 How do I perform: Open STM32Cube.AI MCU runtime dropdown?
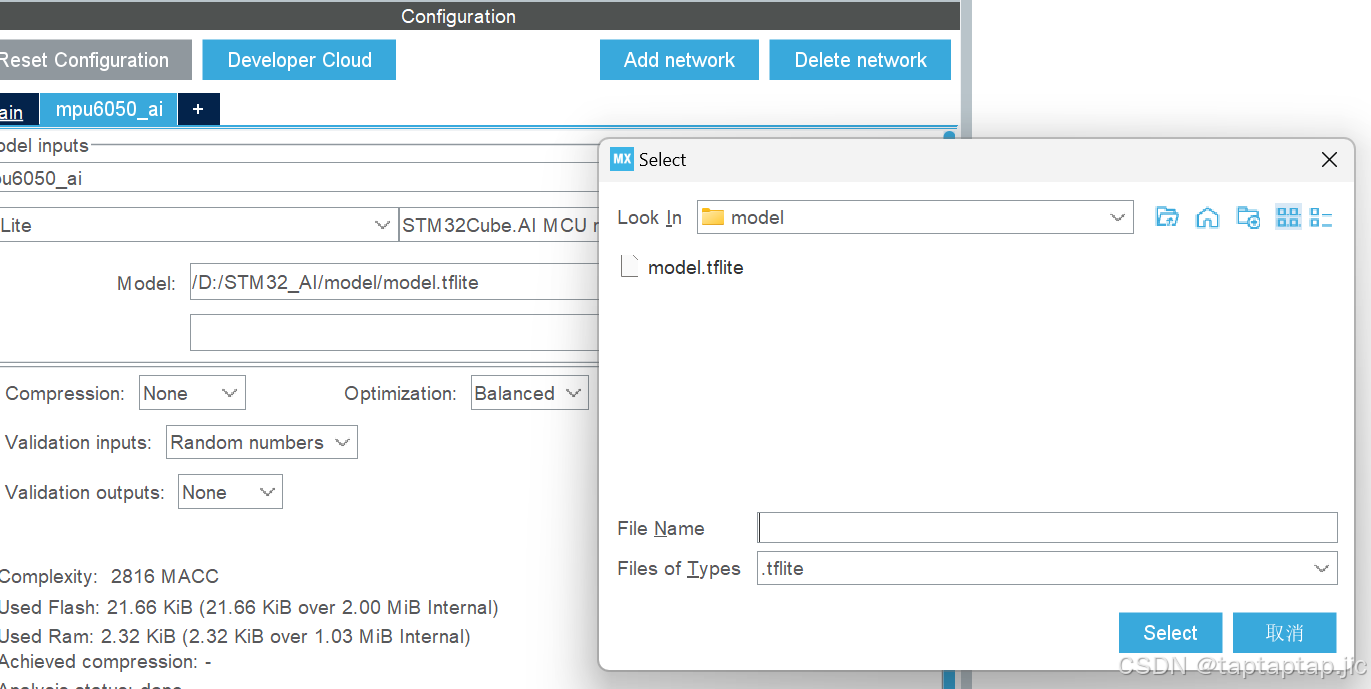tap(500, 225)
